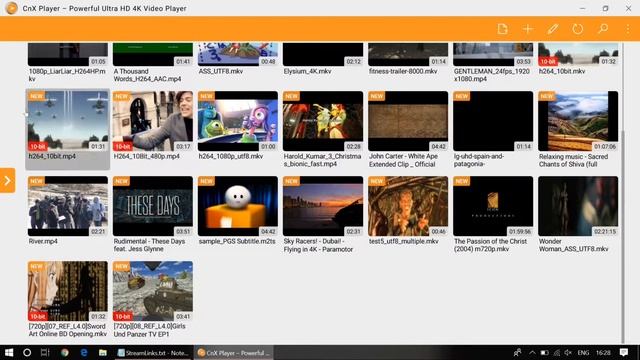Open John Carter White Ape clip thumbnail
This screenshot has width=640, height=360.
408,121
